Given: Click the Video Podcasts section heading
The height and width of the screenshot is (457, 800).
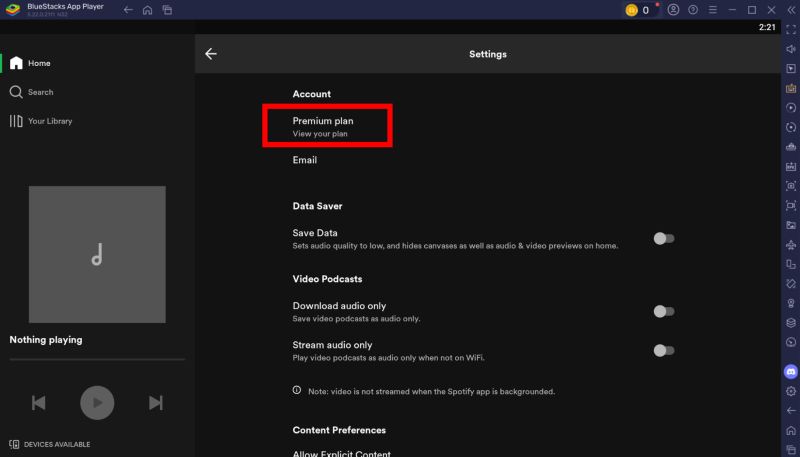Looking at the screenshot, I should click(x=328, y=279).
